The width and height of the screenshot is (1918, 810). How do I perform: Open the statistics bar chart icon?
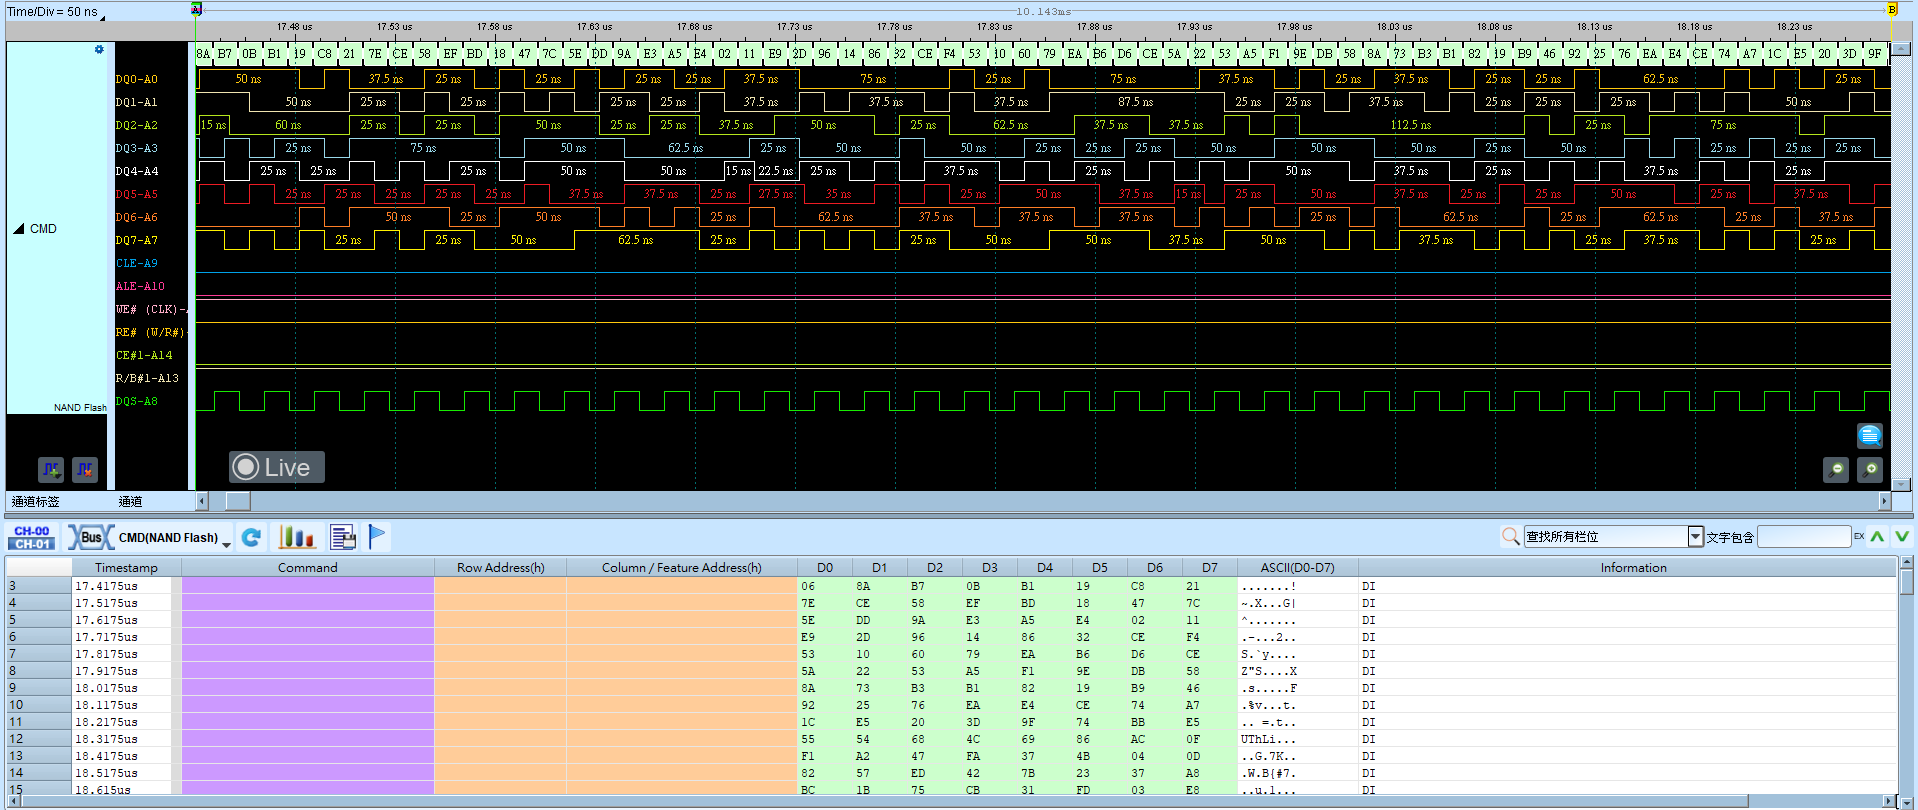pyautogui.click(x=297, y=538)
